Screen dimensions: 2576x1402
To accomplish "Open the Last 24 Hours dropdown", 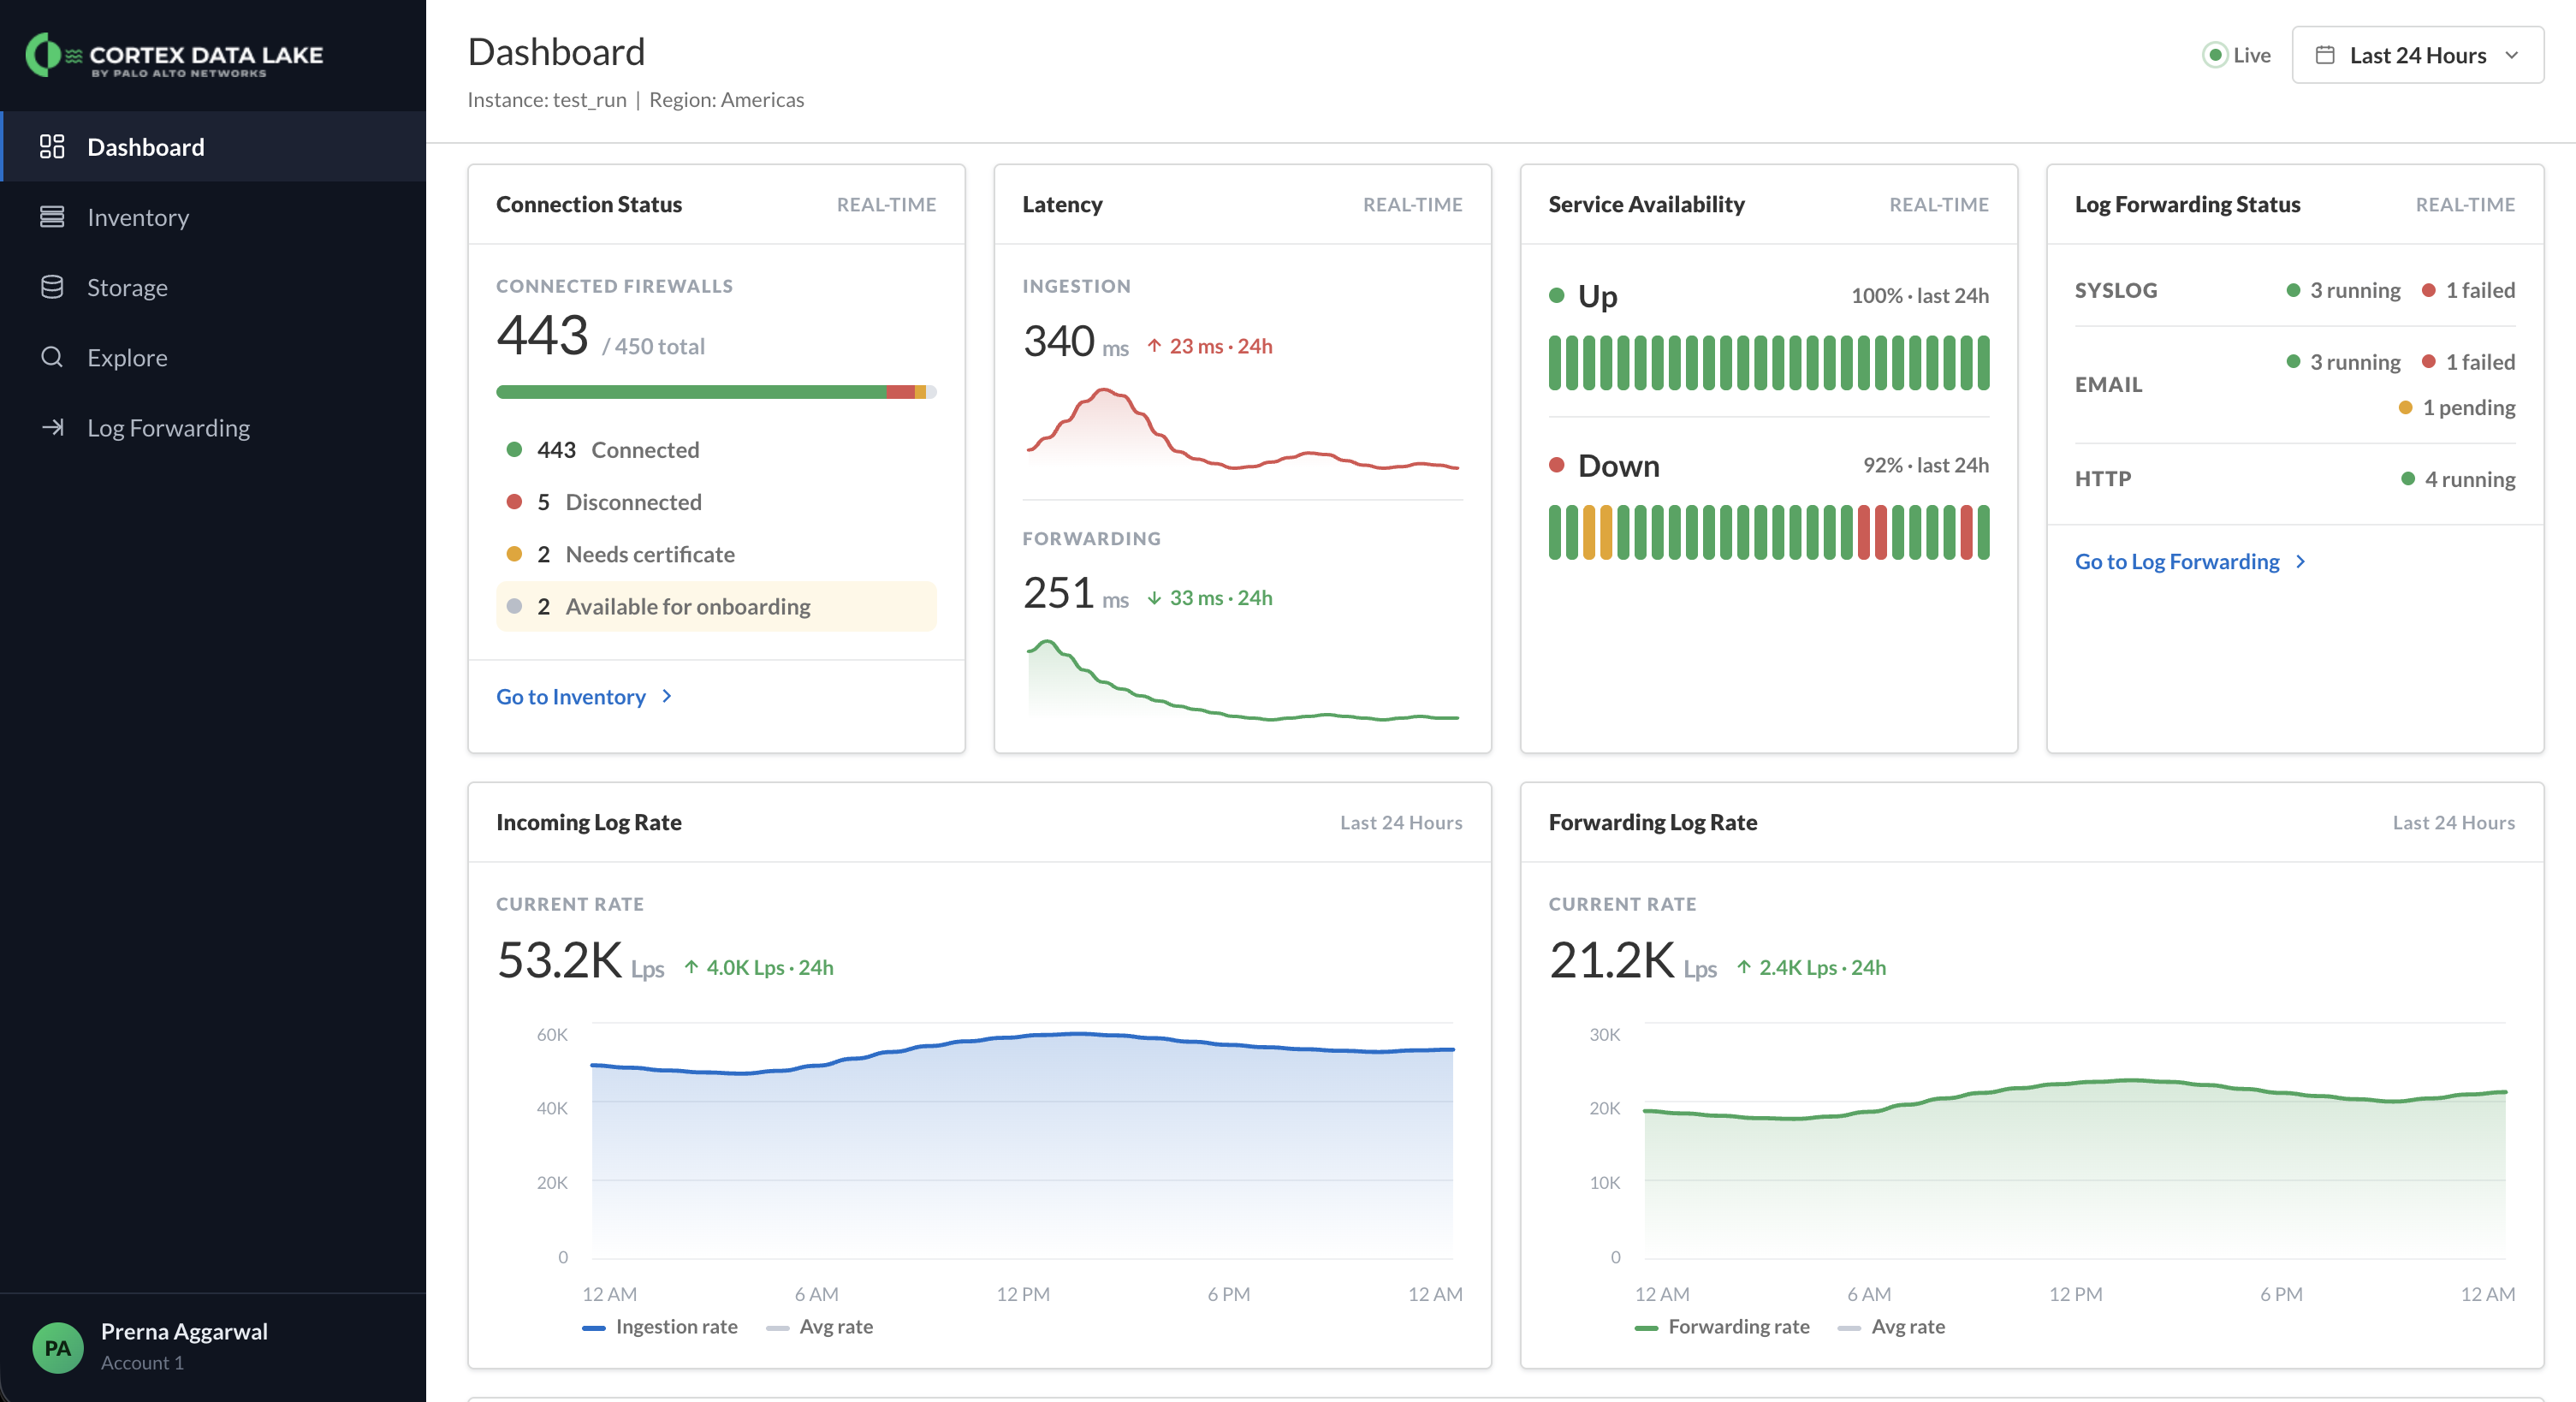I will [2417, 55].
